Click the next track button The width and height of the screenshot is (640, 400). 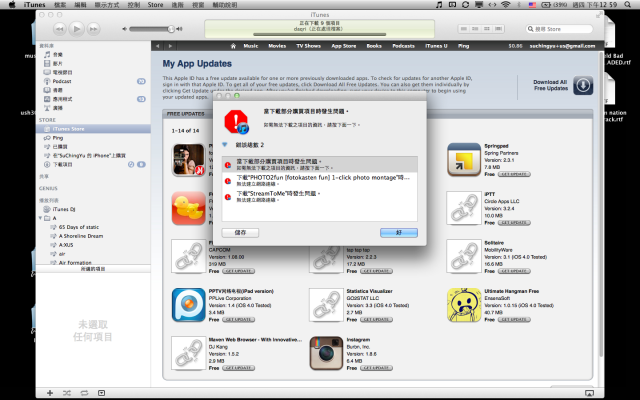click(x=93, y=29)
